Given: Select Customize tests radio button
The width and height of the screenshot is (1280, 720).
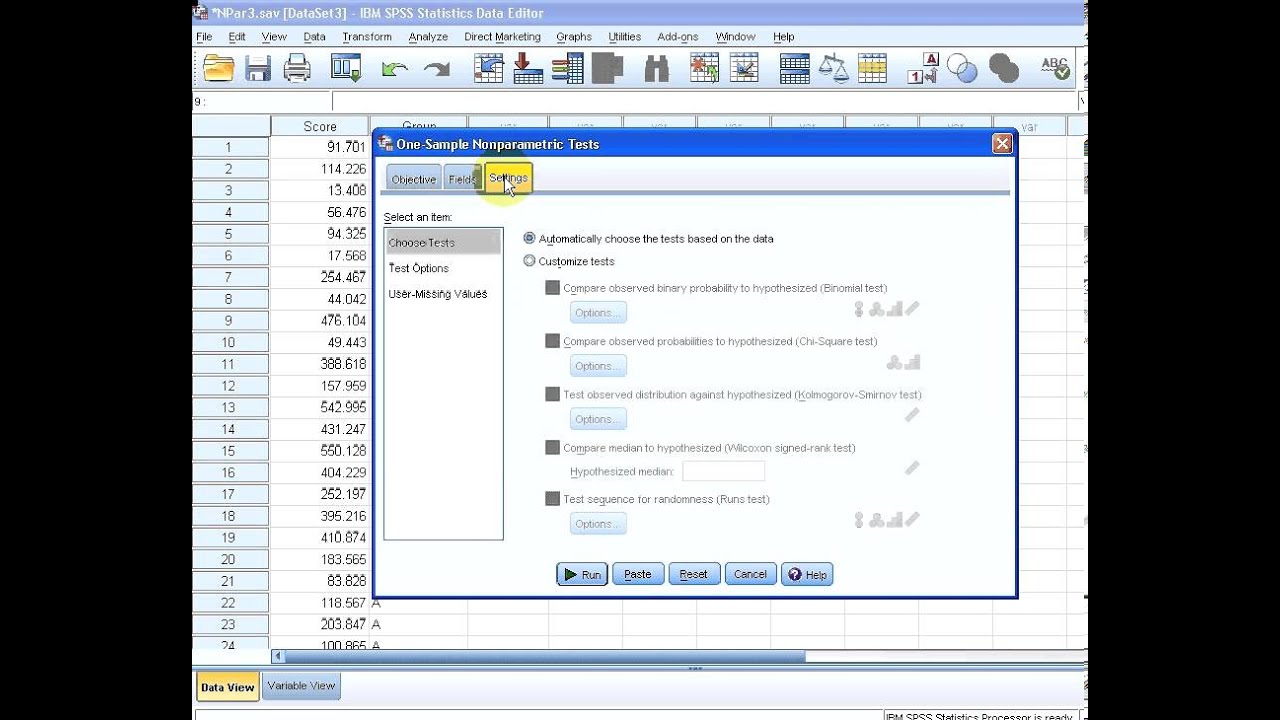Looking at the screenshot, I should click(530, 261).
